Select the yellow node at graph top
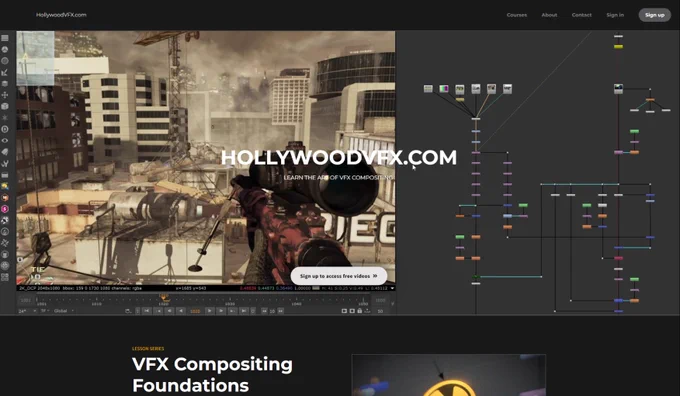 [618, 46]
